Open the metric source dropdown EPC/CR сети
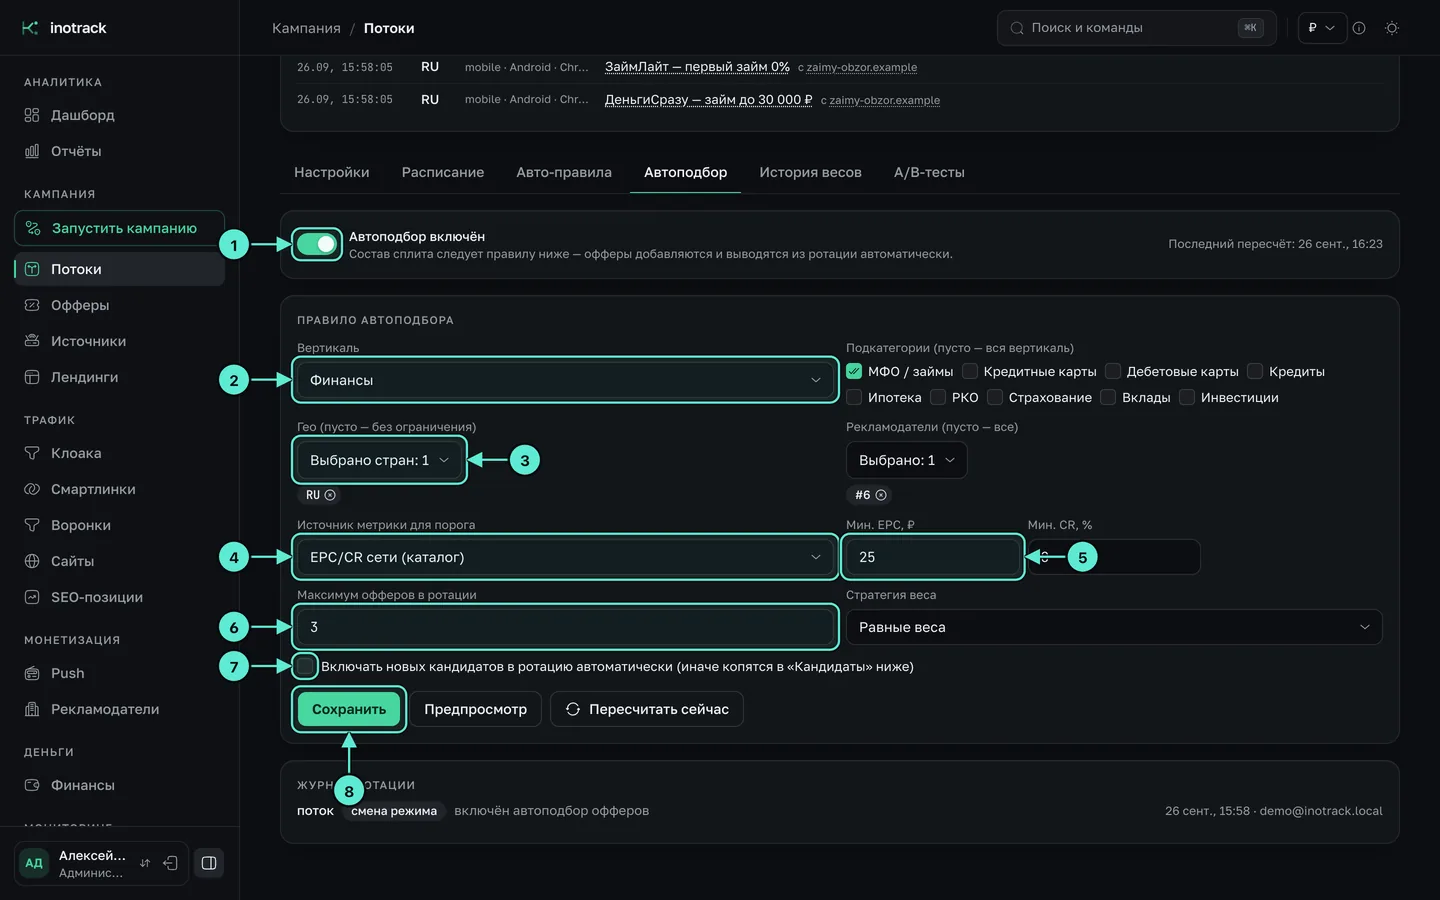This screenshot has height=900, width=1440. 565,557
